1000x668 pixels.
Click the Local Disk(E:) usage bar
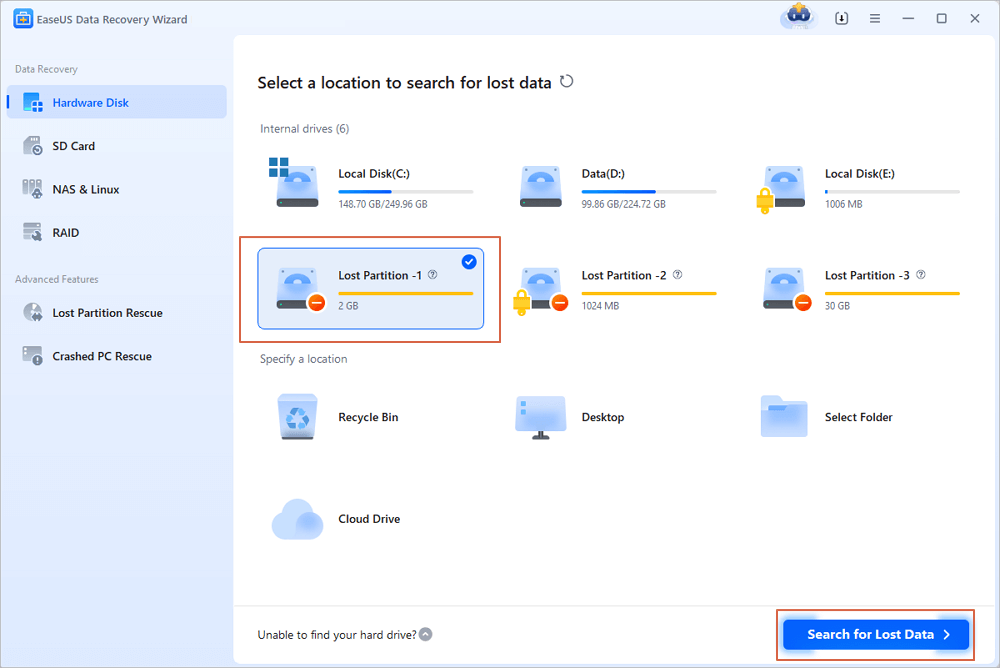click(x=892, y=191)
